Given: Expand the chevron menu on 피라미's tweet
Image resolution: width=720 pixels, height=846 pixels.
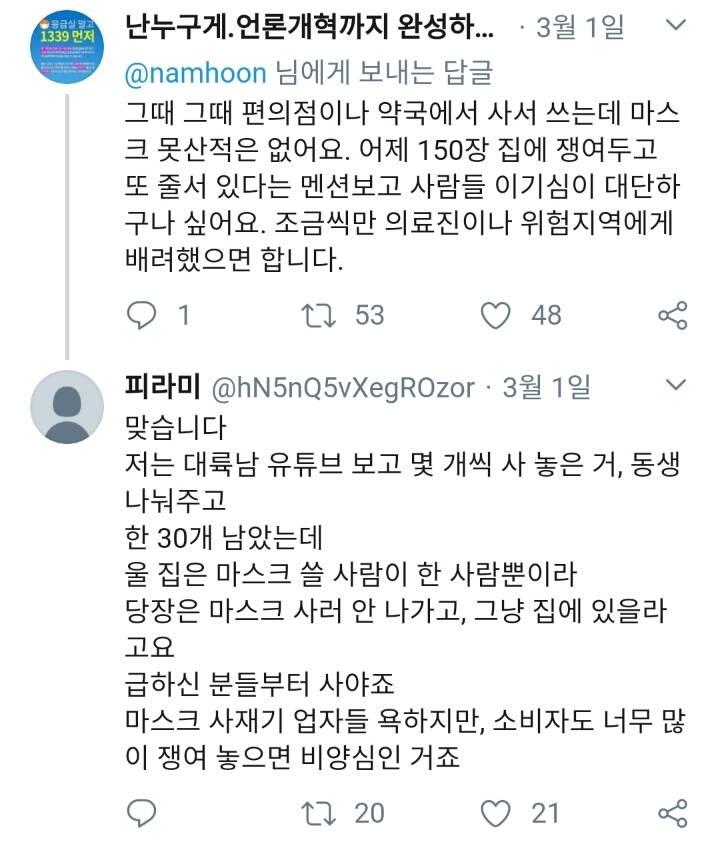Looking at the screenshot, I should click(676, 385).
